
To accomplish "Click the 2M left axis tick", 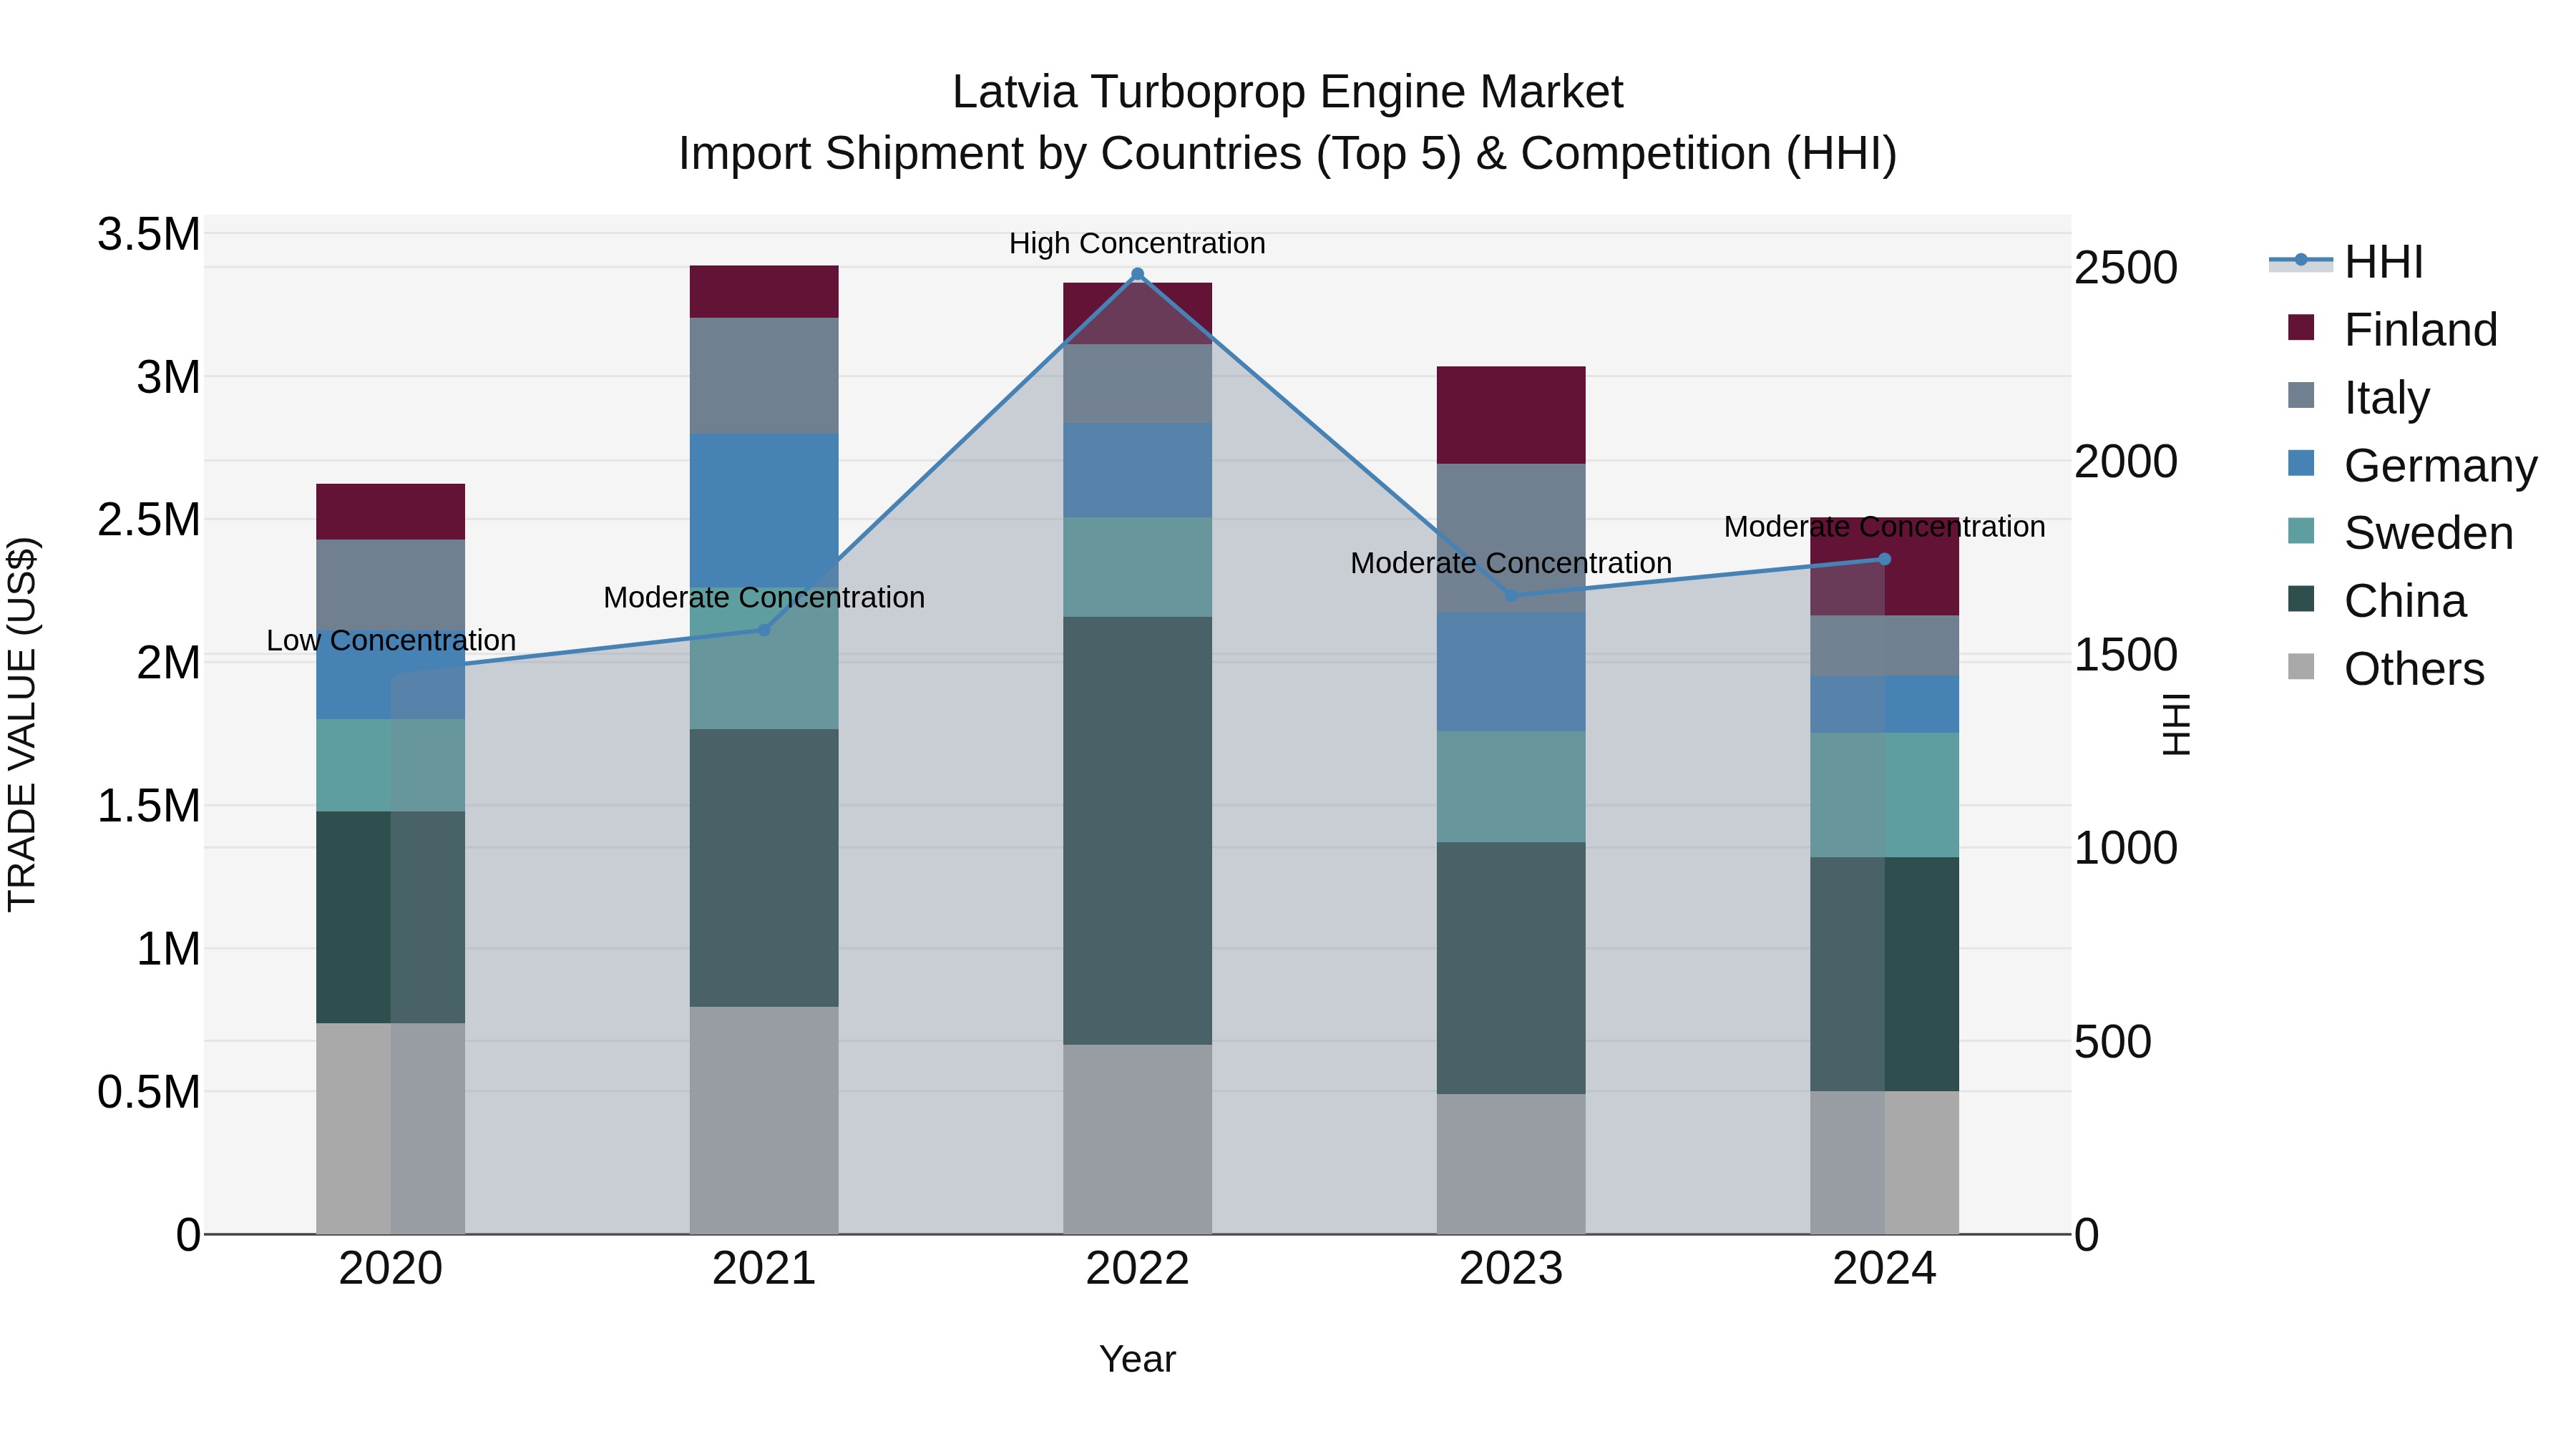I will pyautogui.click(x=168, y=662).
